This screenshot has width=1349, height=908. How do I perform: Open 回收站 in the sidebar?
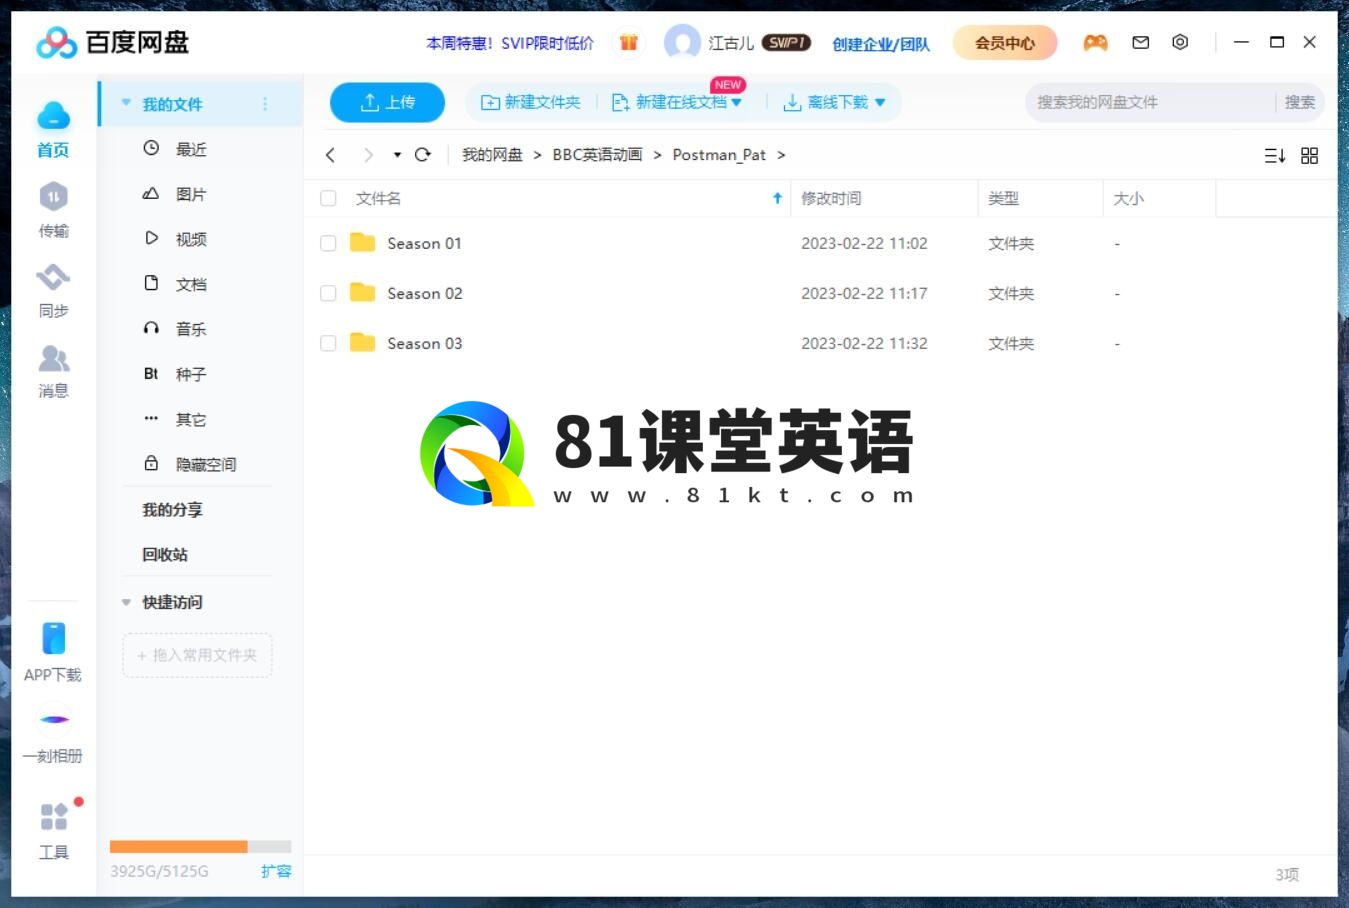[165, 555]
